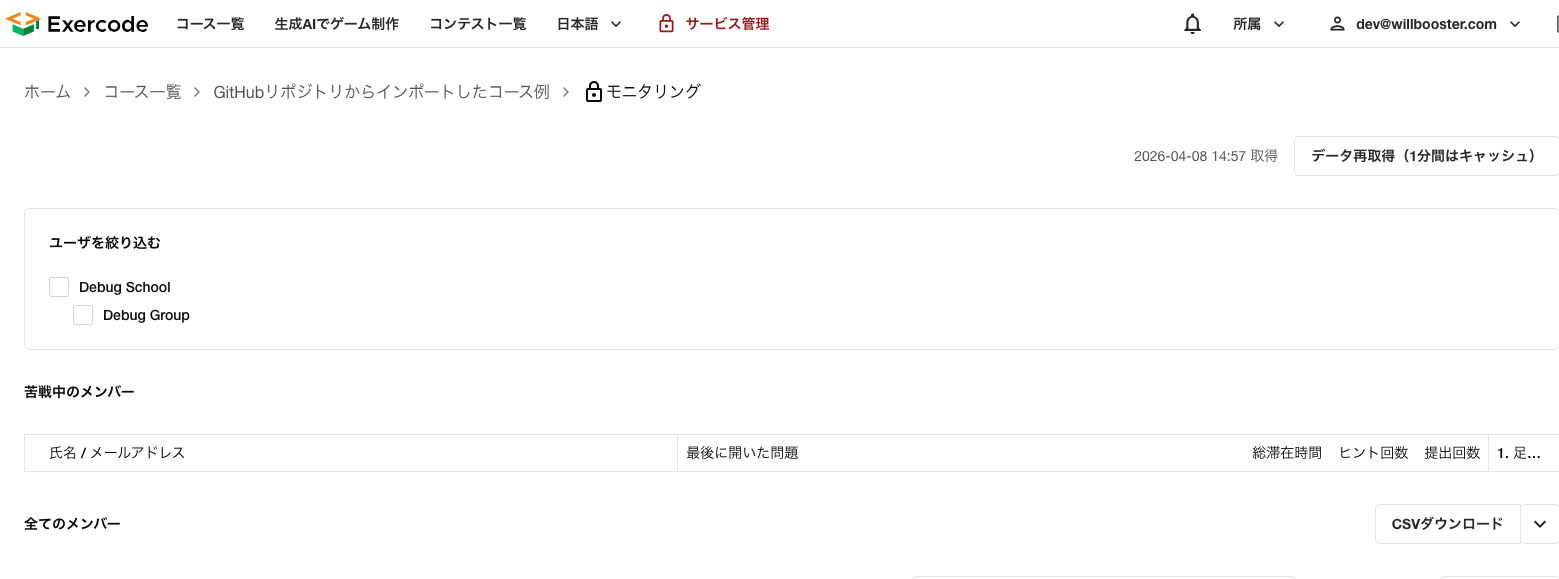1559x579 pixels.
Task: Click the Exercode logo icon
Action: tap(23, 24)
